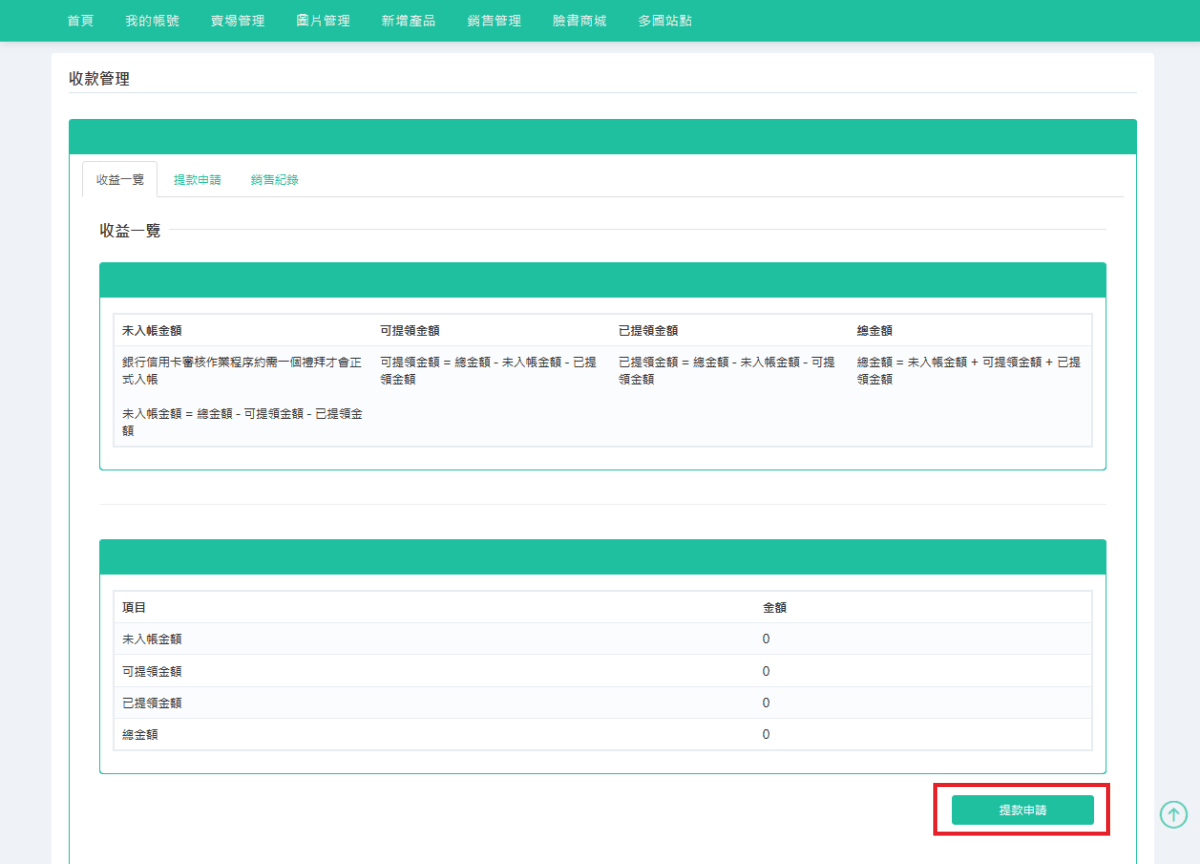The height and width of the screenshot is (864, 1200).
Task: Click the scroll-to-top arrow icon
Action: (x=1173, y=814)
